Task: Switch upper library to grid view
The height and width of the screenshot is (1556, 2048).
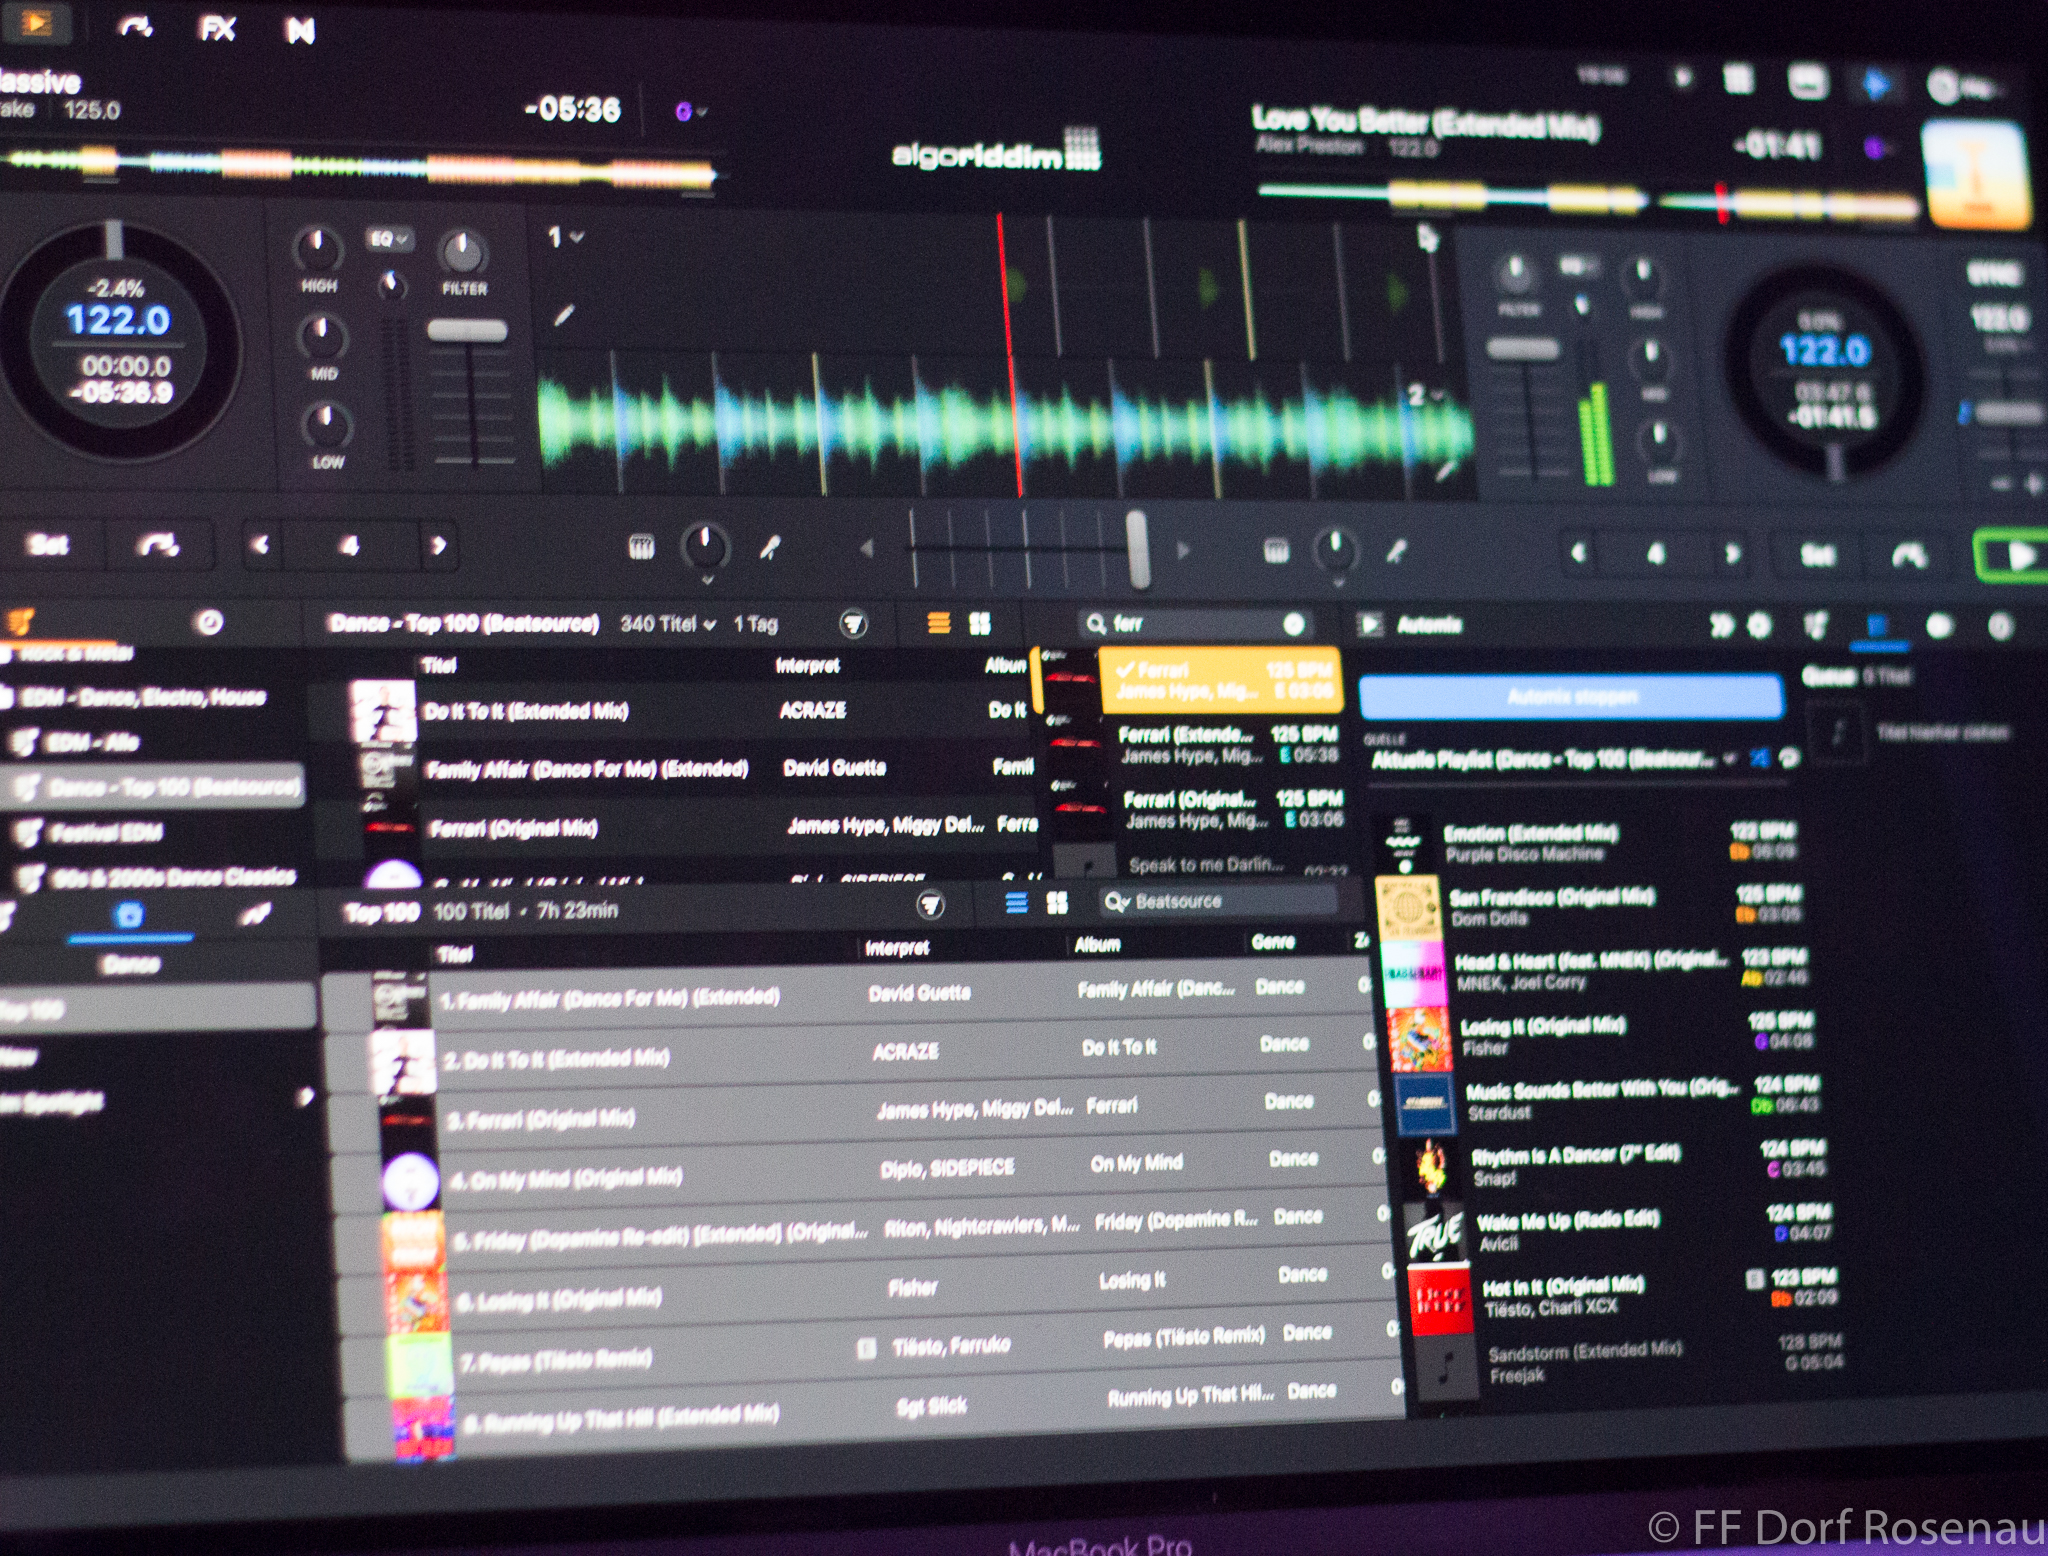Action: point(980,625)
